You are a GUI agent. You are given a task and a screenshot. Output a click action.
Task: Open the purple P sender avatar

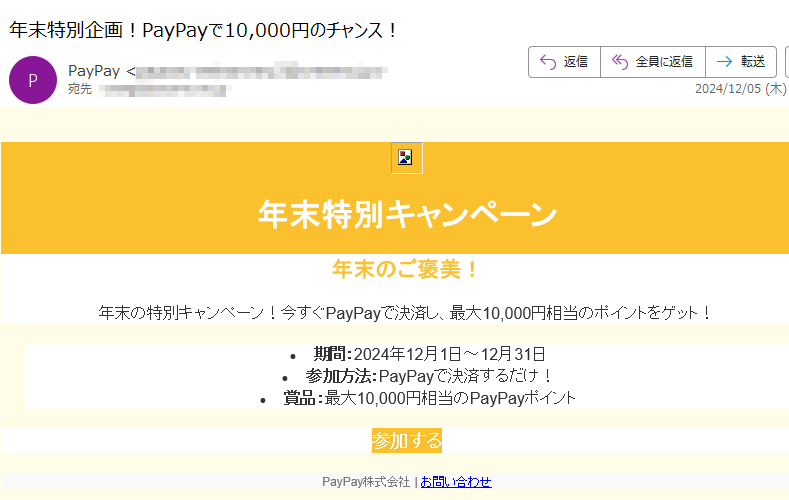[33, 80]
